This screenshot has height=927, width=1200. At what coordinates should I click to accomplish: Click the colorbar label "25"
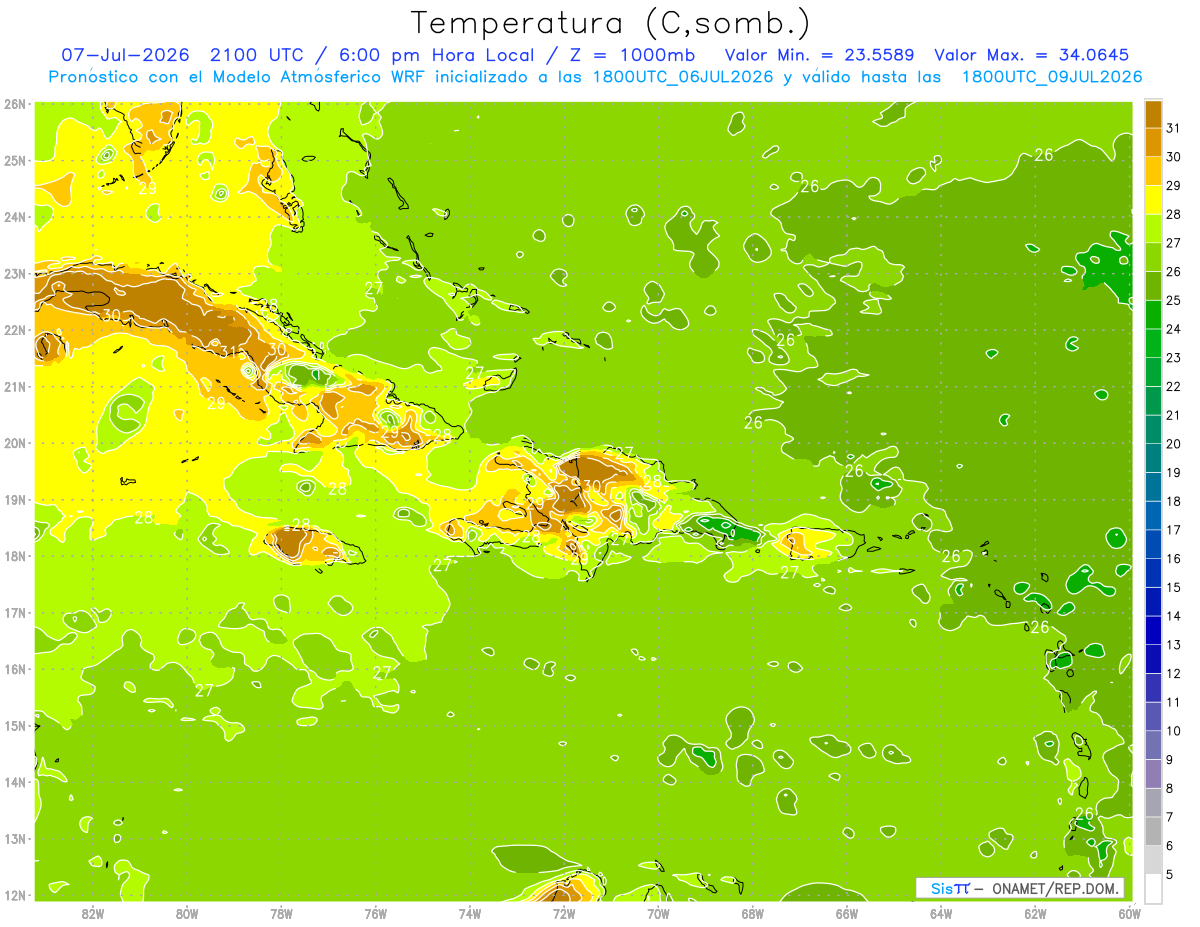(1174, 300)
